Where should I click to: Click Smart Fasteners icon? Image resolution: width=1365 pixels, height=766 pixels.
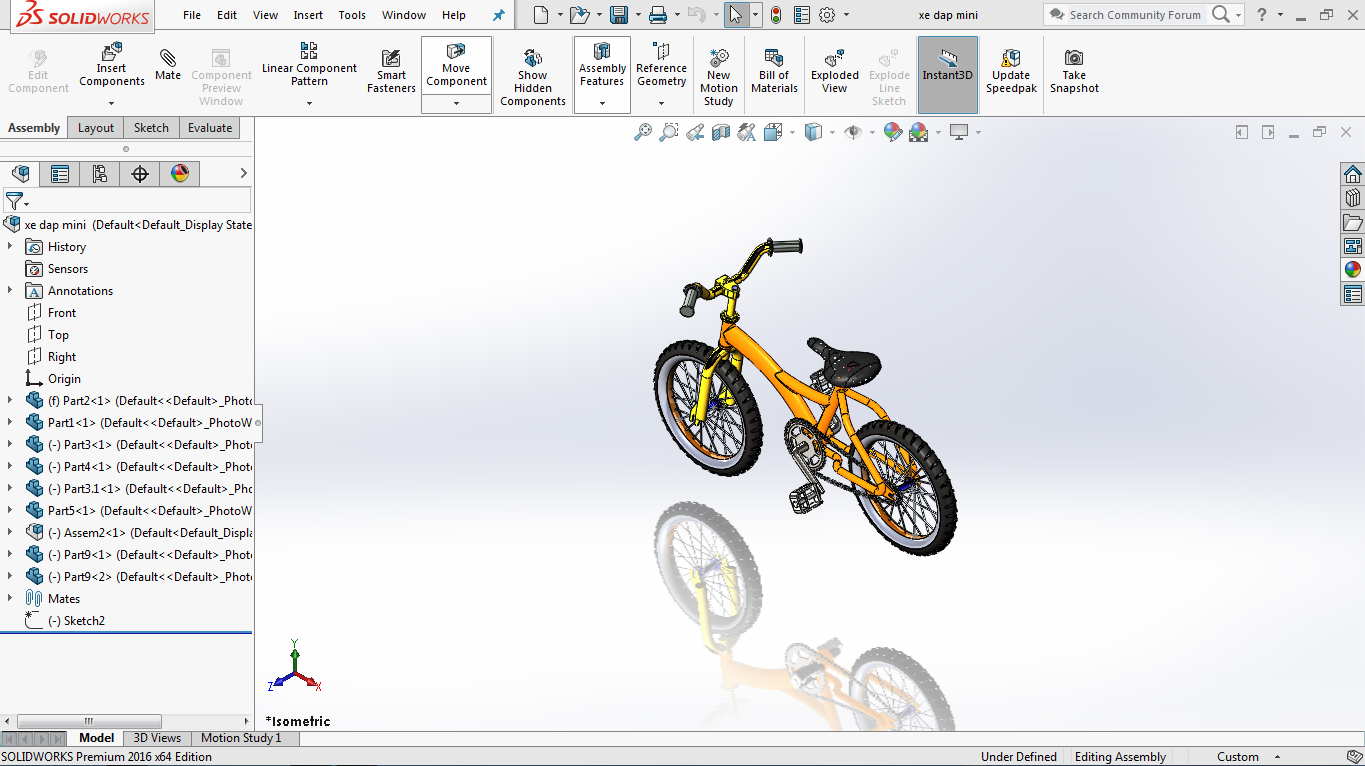pyautogui.click(x=391, y=71)
